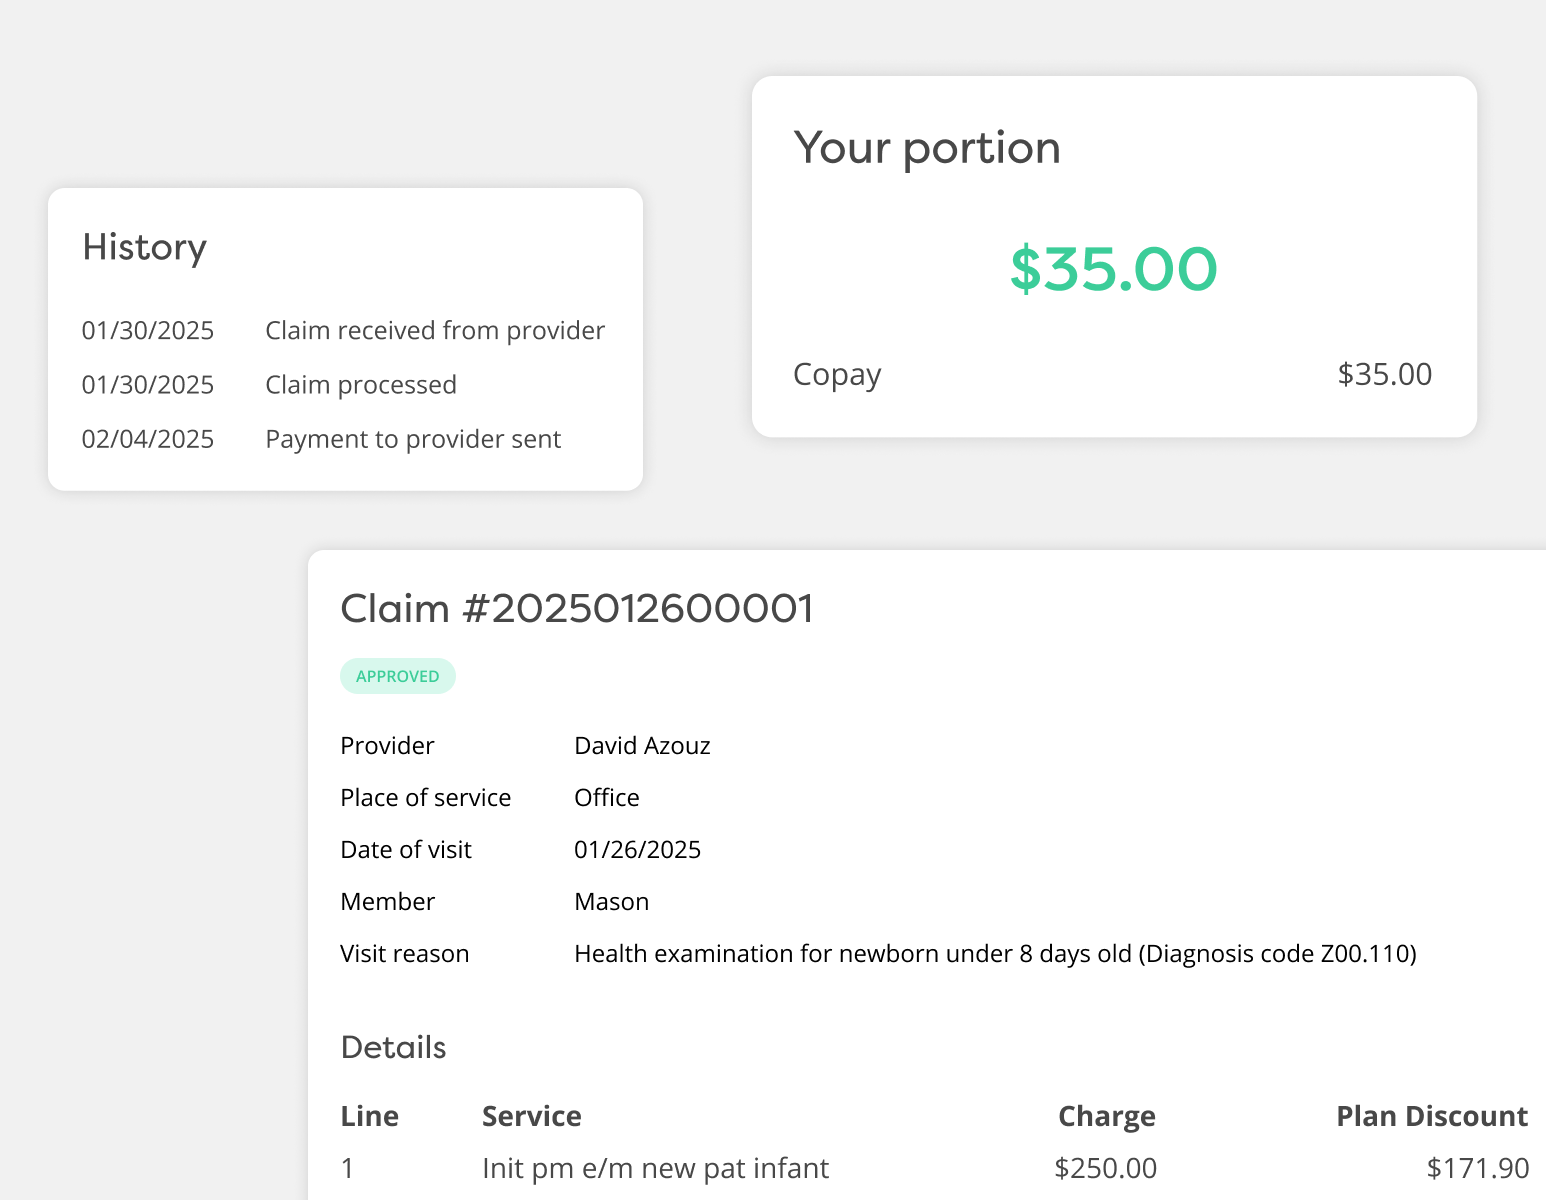Click the Plan Discount column header
This screenshot has width=1546, height=1200.
1431,1116
